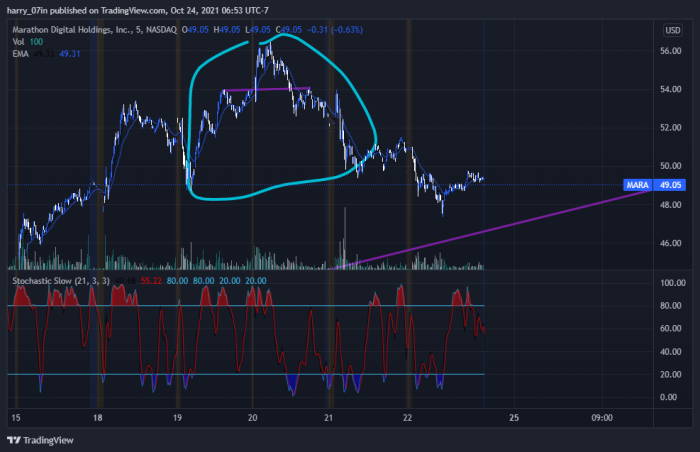Click the 80.00 stochastic axis label
Image resolution: width=700 pixels, height=452 pixels.
(671, 306)
